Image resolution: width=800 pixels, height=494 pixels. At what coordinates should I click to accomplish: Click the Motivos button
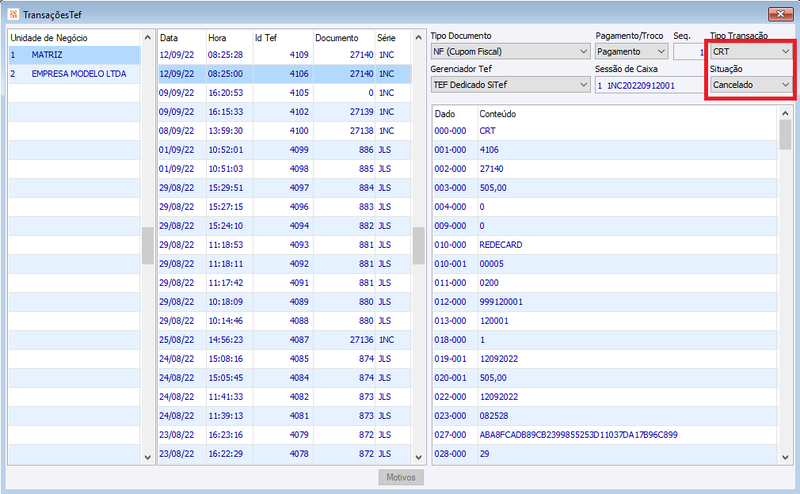pos(401,477)
